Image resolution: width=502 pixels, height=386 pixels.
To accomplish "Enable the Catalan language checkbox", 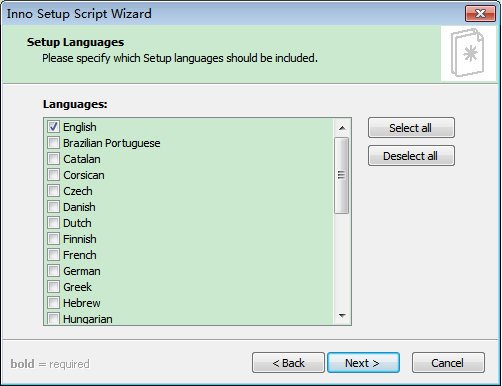I will pos(53,159).
